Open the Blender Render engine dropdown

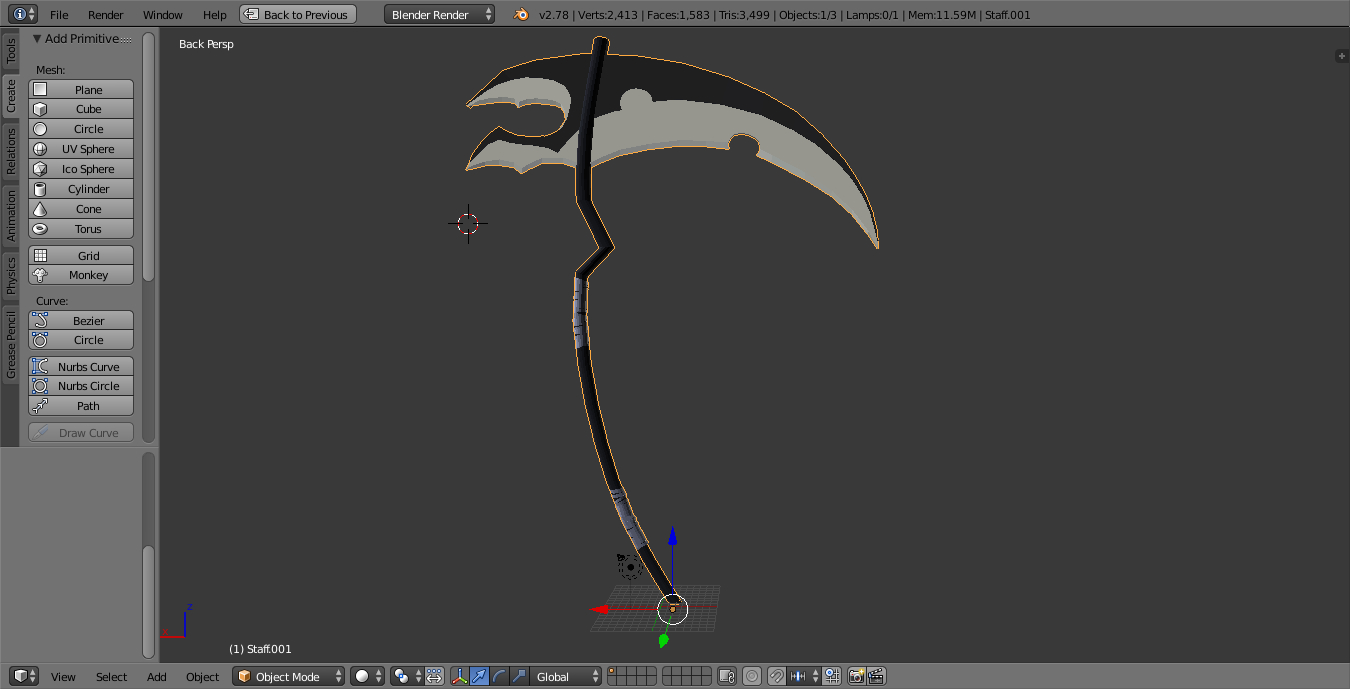pos(439,14)
